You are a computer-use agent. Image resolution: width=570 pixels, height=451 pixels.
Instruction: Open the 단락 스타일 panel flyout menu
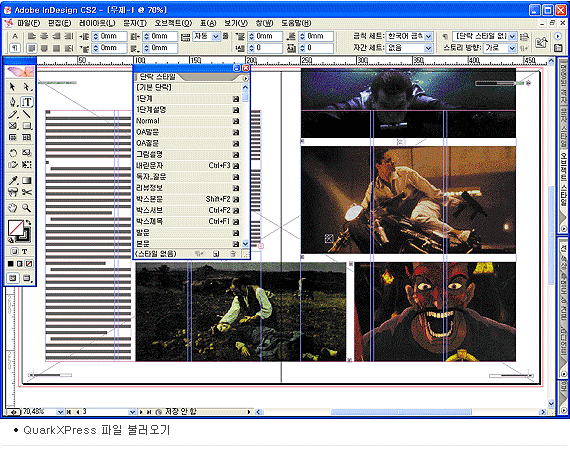click(246, 78)
